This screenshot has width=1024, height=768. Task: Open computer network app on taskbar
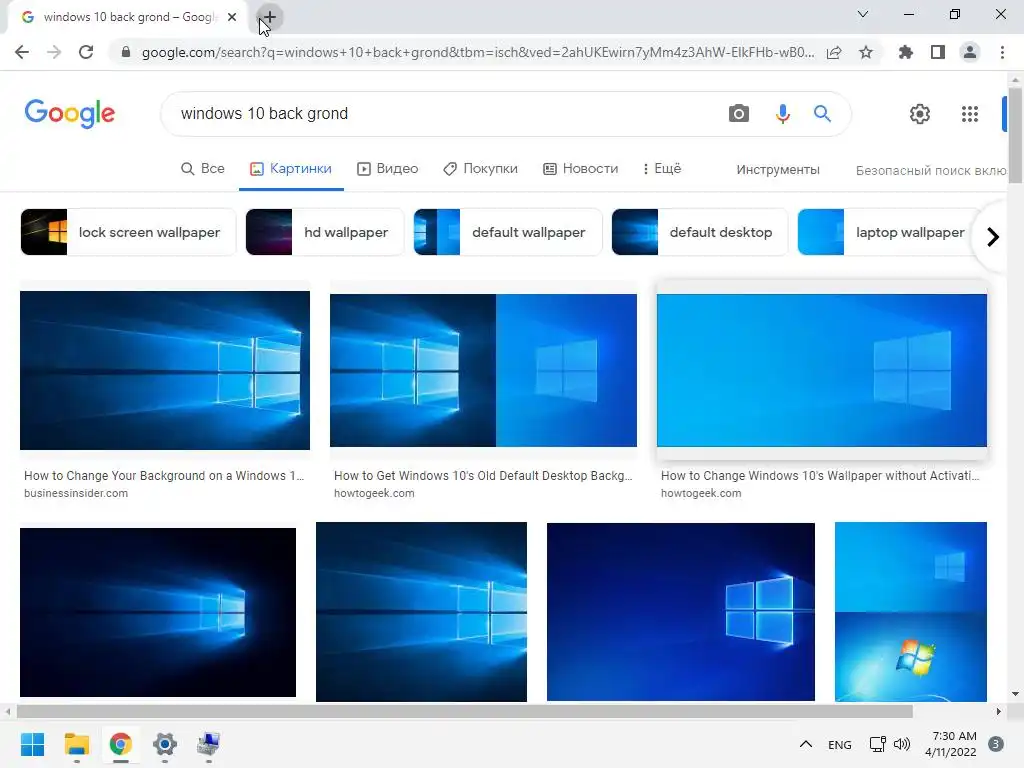209,744
